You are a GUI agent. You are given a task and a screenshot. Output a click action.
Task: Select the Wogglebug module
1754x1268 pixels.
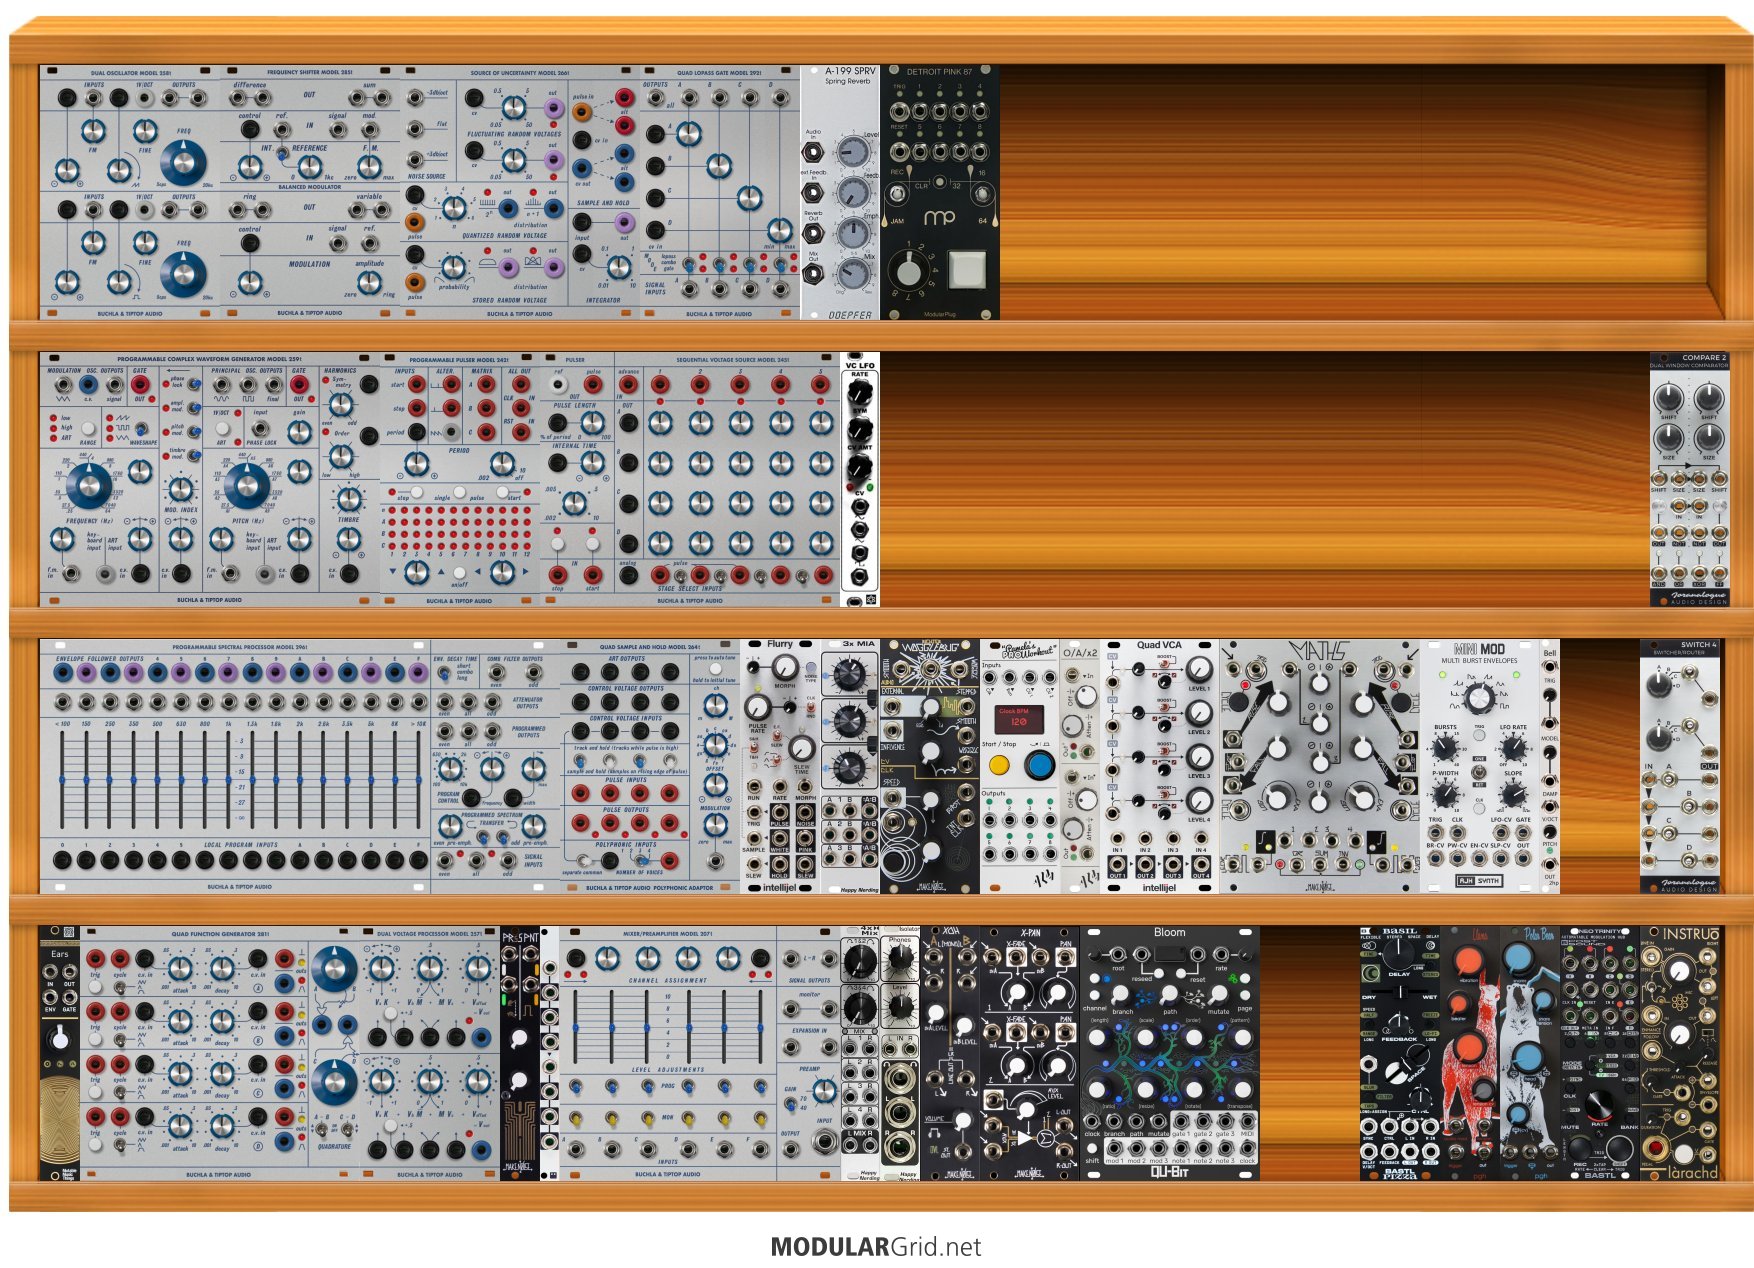(x=930, y=766)
